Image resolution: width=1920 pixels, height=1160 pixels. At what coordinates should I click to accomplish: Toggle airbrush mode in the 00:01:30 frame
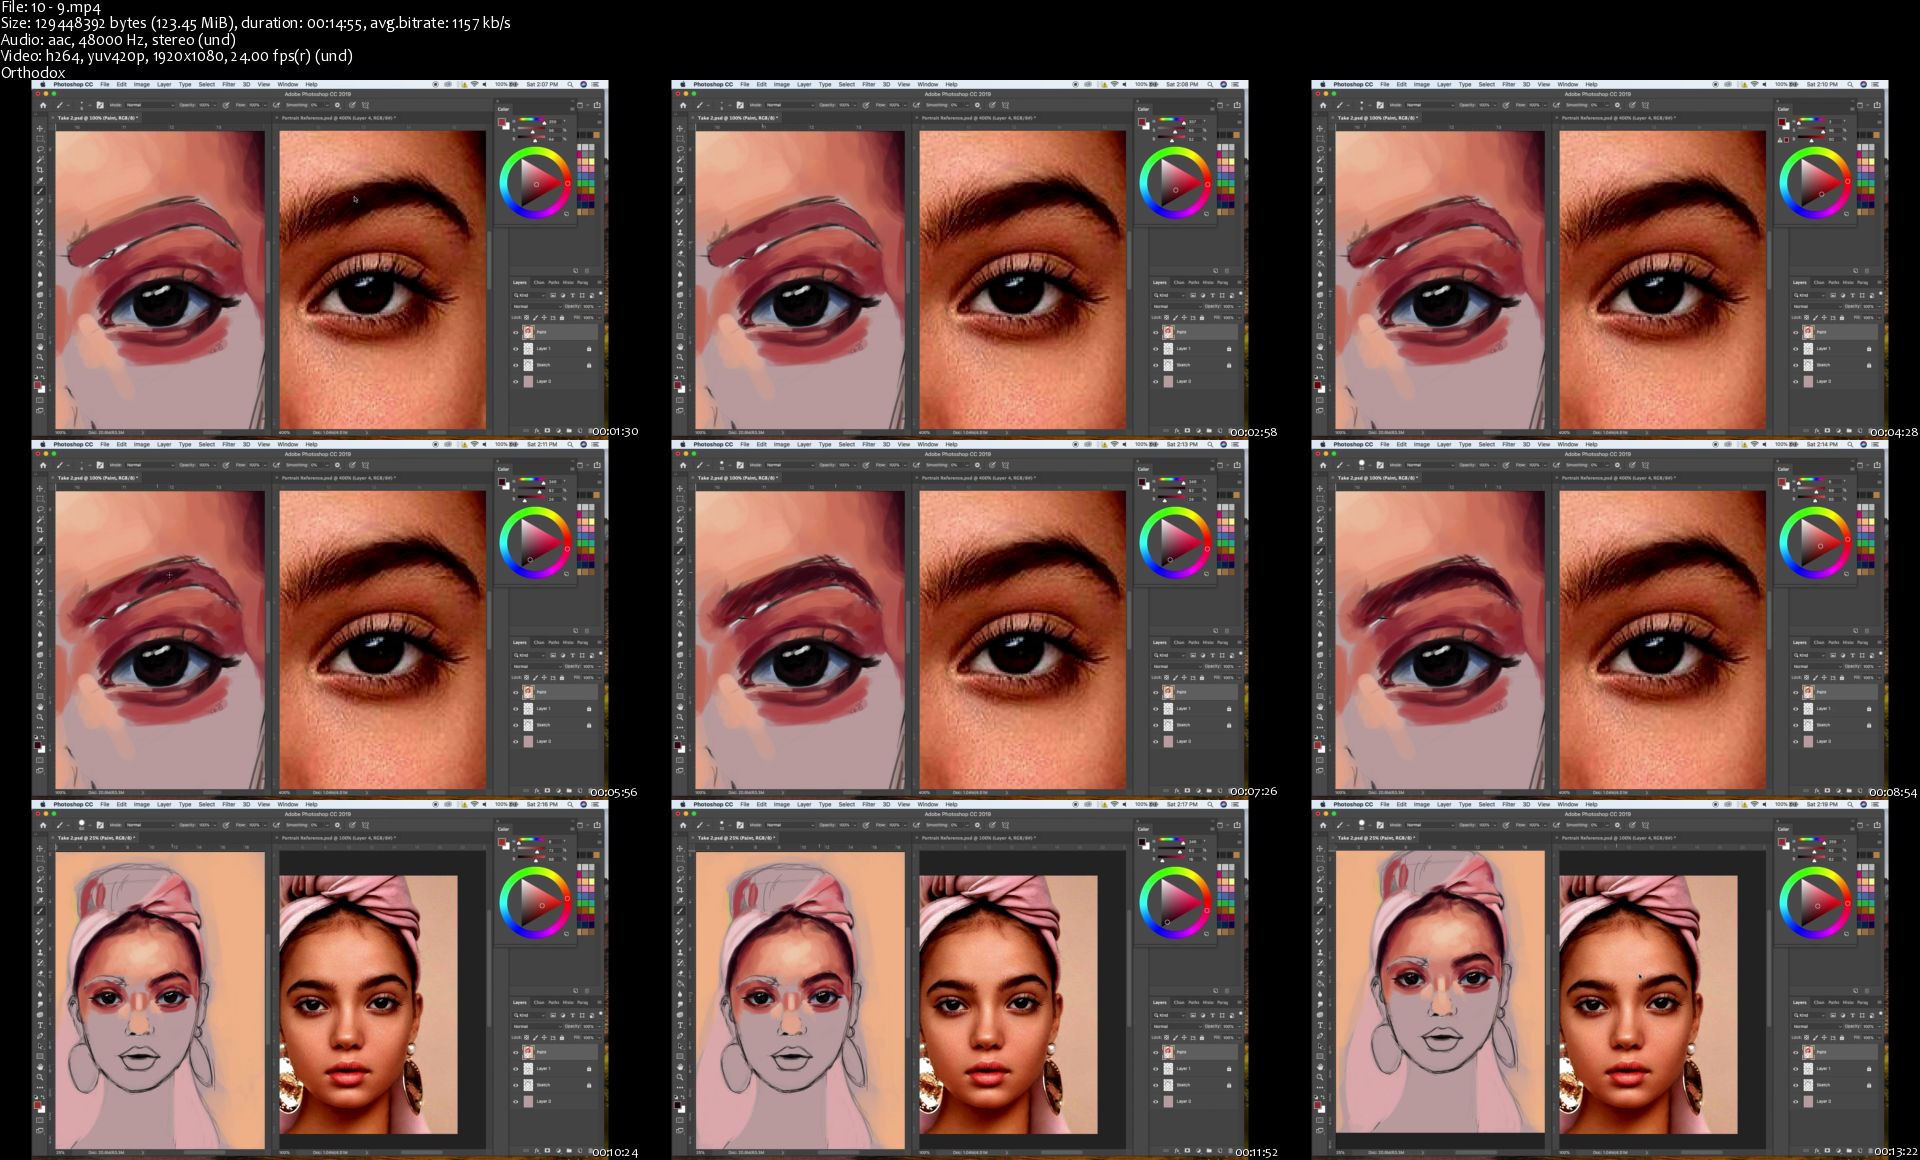point(276,105)
